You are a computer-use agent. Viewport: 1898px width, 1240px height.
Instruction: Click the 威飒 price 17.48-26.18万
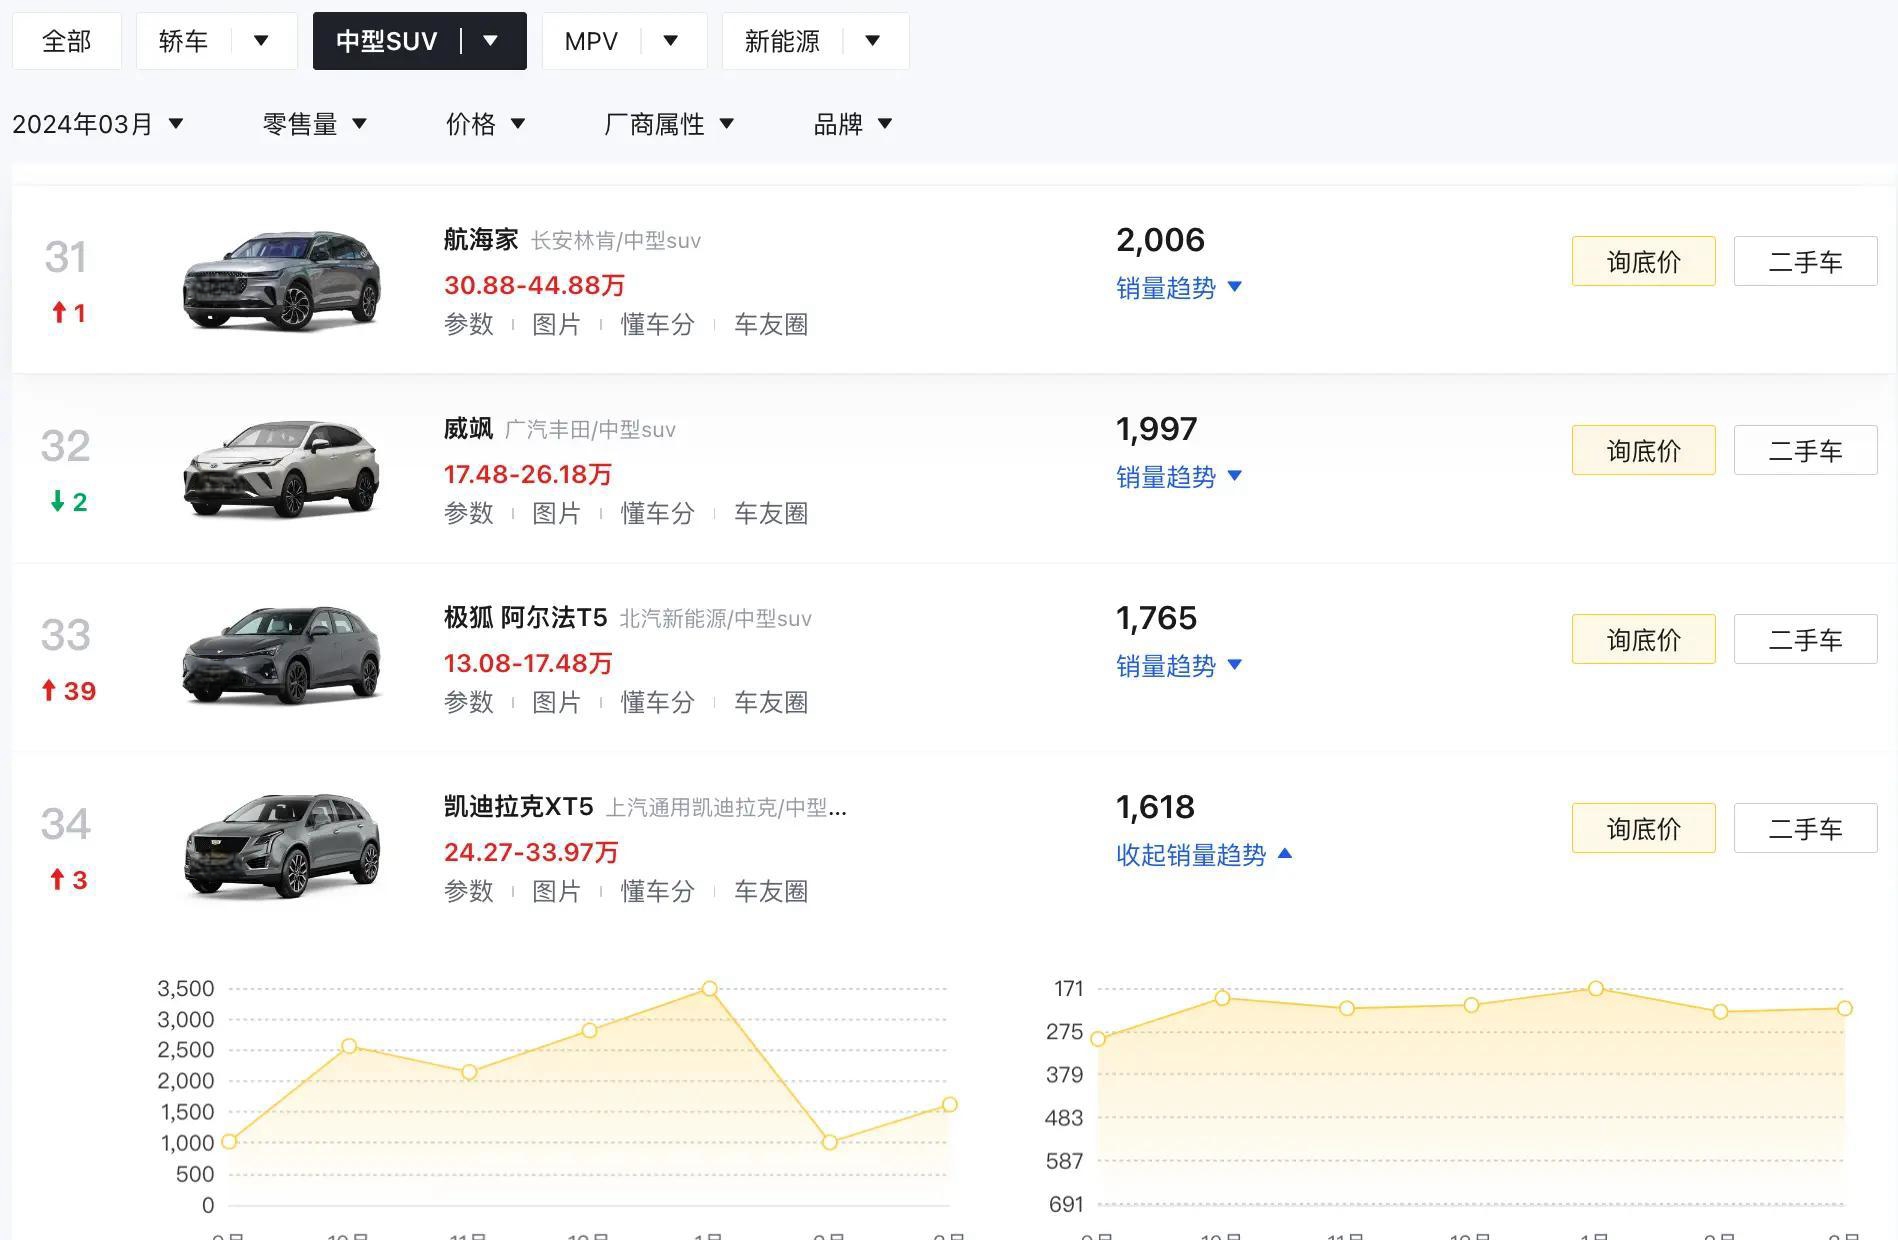pos(528,474)
